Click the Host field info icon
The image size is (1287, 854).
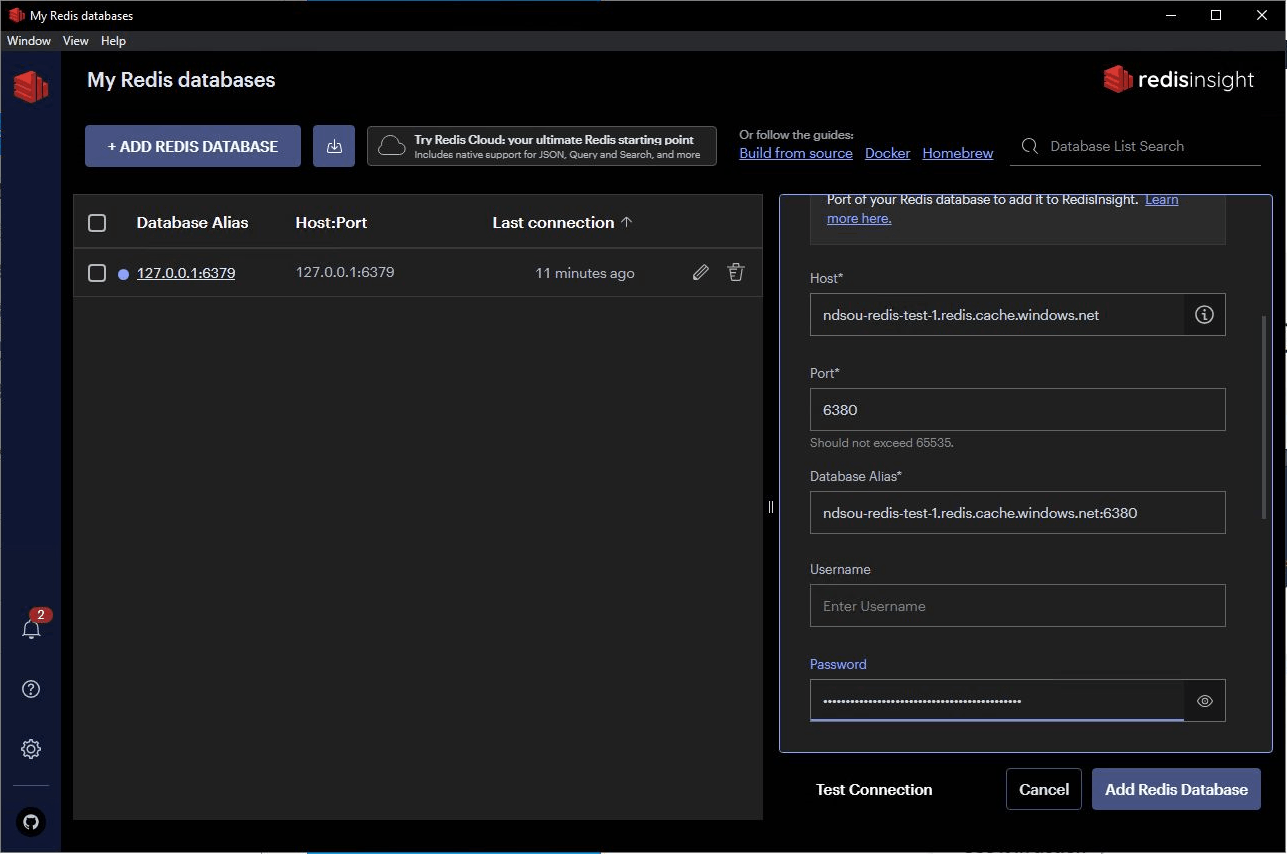(x=1205, y=315)
